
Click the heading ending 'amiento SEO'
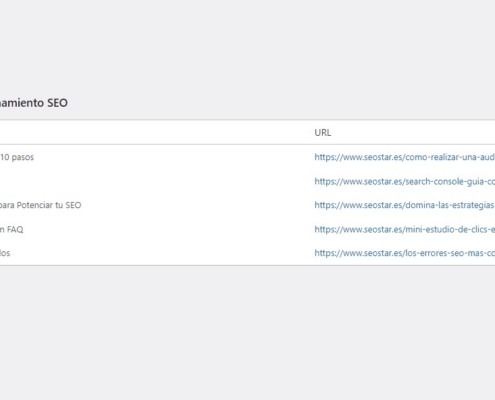pos(34,103)
